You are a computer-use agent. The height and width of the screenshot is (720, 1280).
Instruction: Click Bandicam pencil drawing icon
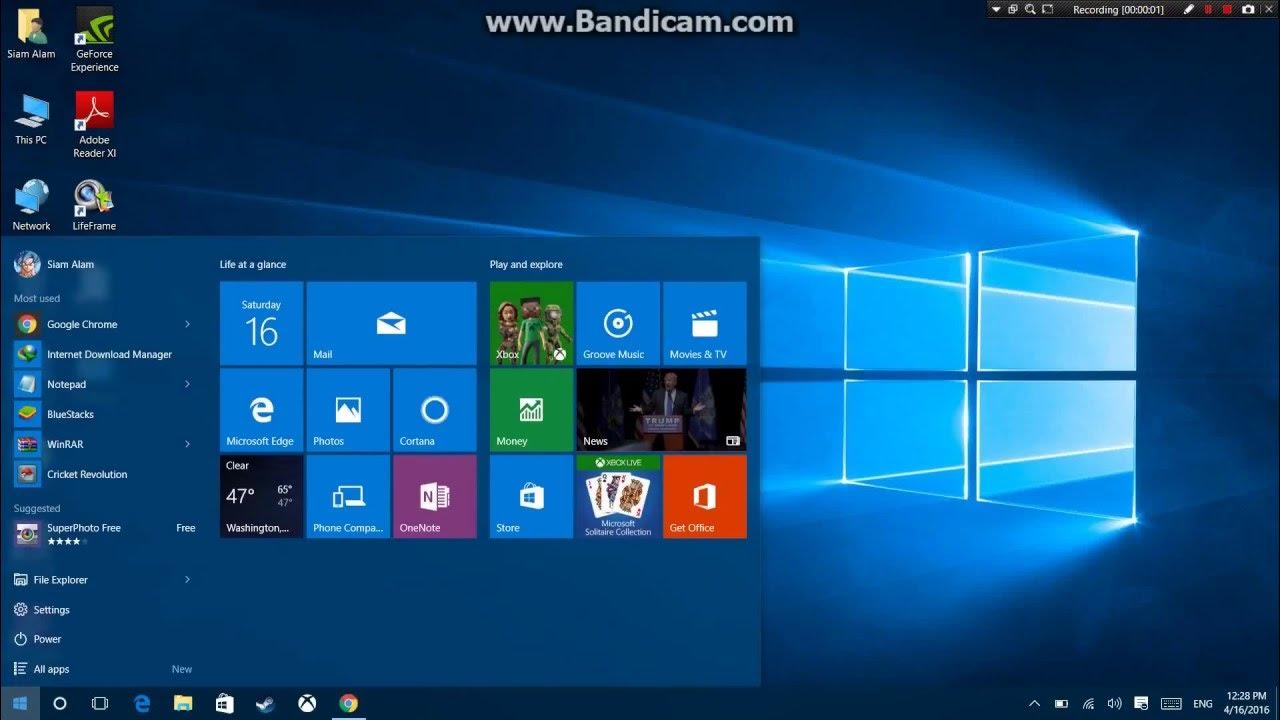[1189, 9]
